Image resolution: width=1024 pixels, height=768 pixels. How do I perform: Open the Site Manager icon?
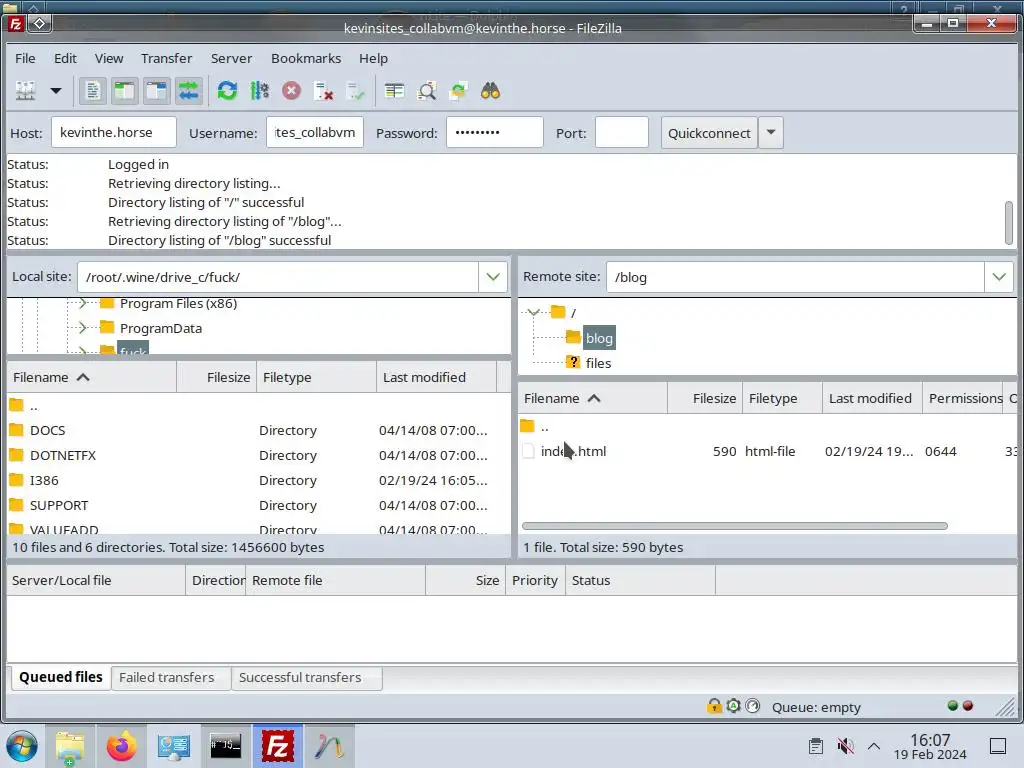(x=25, y=91)
